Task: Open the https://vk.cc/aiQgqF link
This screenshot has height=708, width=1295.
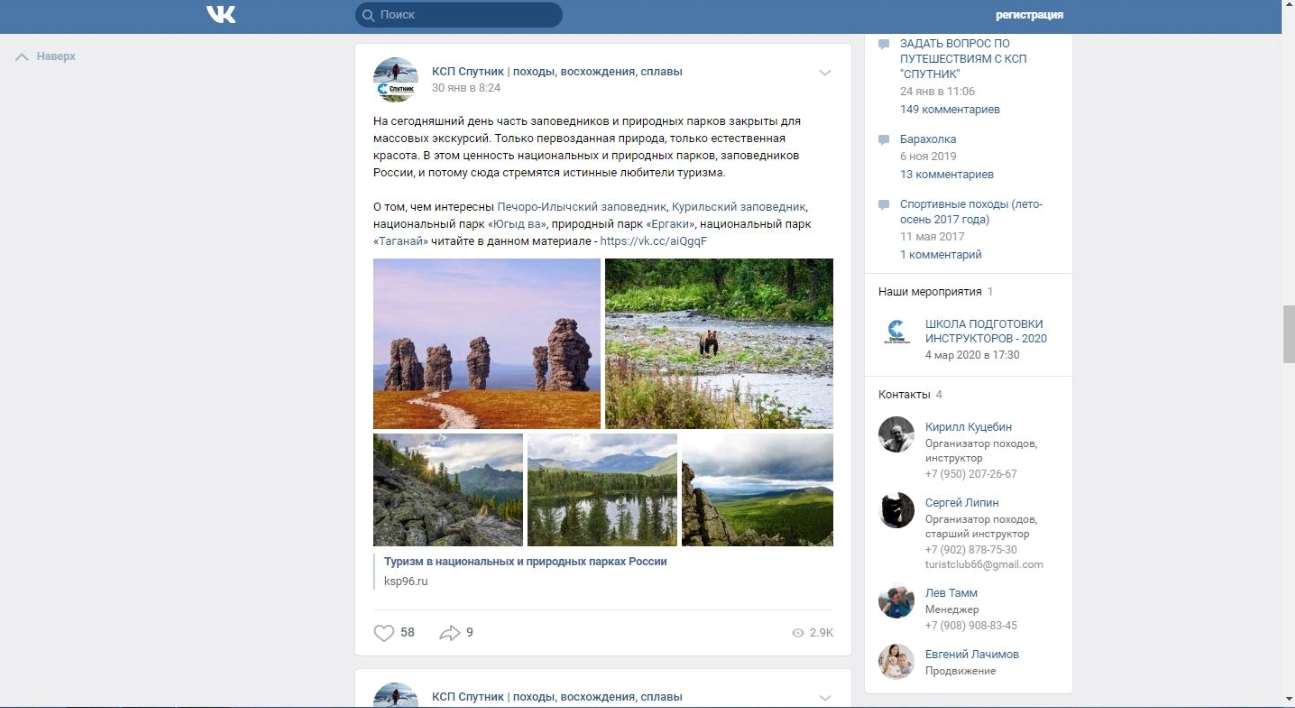Action: [653, 241]
